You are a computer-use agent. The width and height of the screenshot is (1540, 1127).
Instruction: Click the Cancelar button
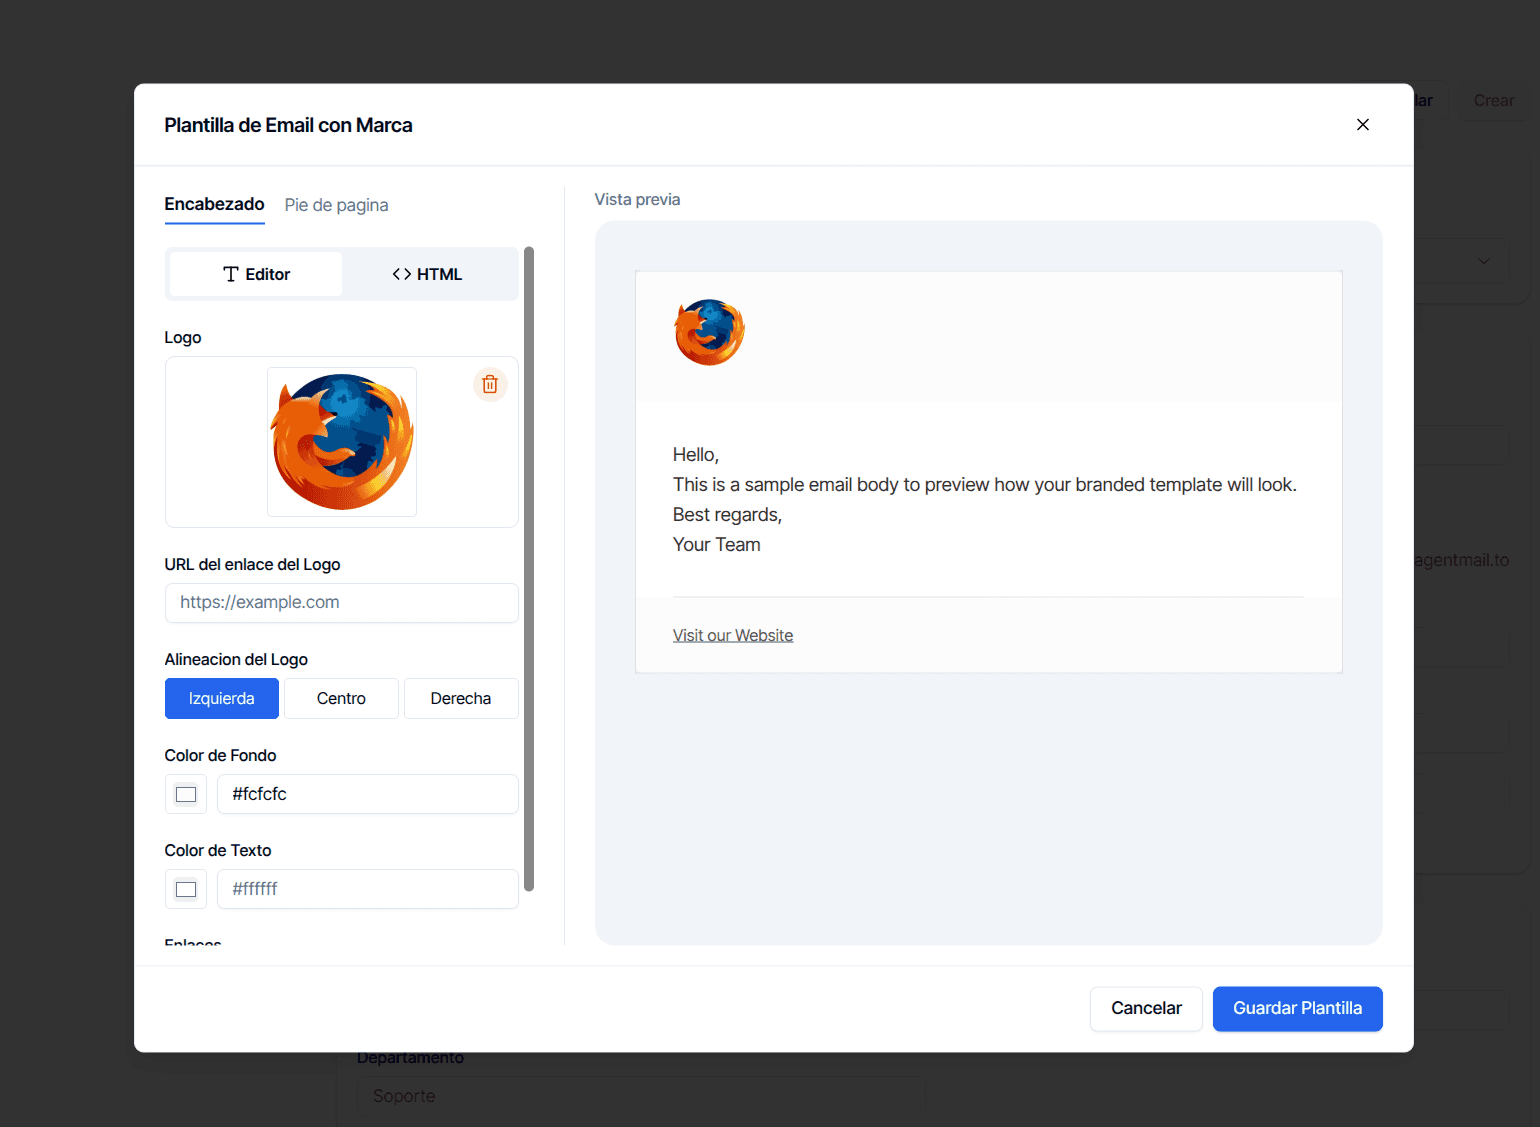[x=1146, y=1008]
